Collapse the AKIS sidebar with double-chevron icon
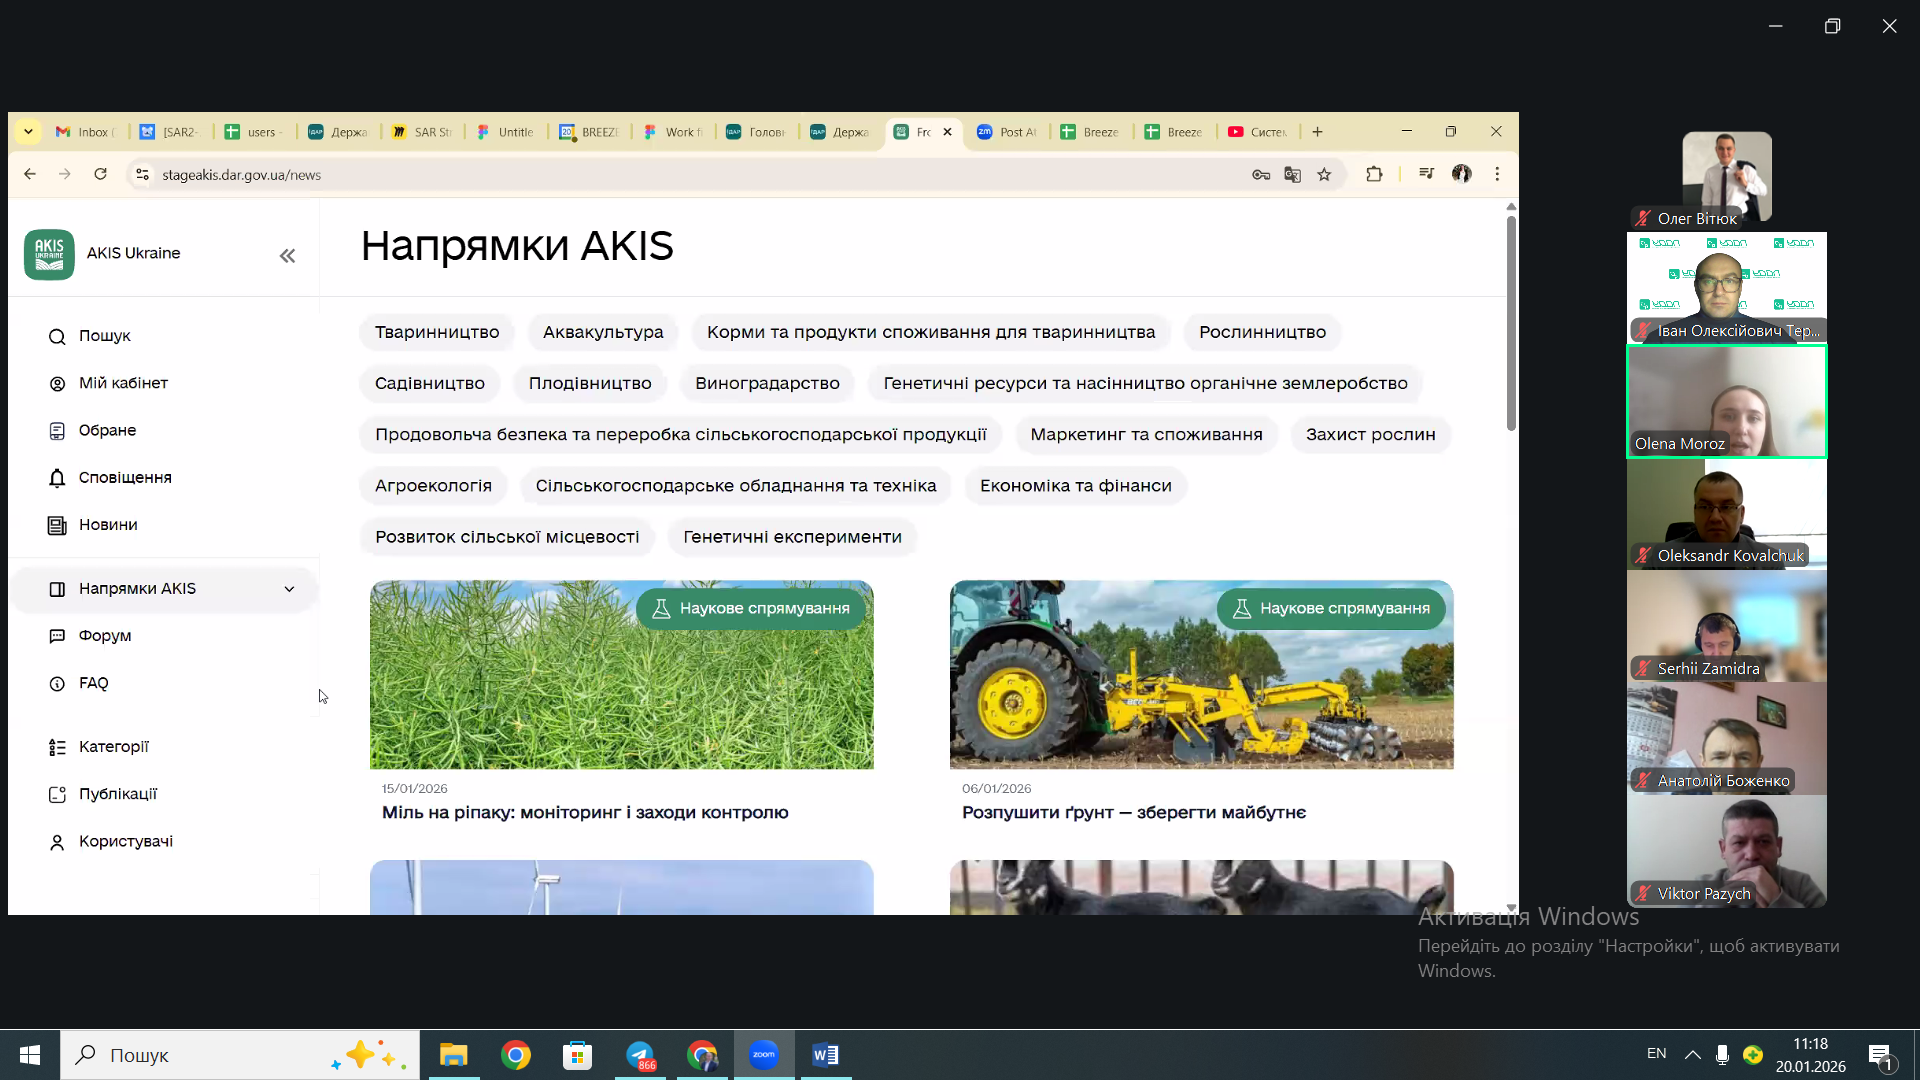This screenshot has height=1080, width=1920. pos(287,256)
